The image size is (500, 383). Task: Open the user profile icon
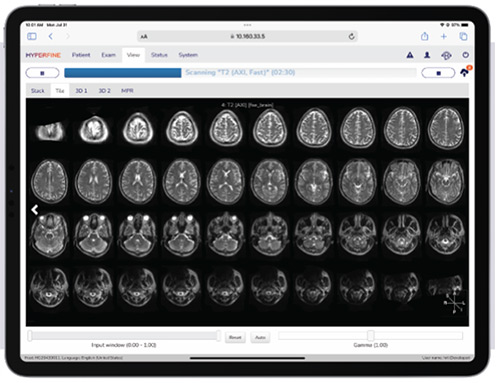[427, 55]
